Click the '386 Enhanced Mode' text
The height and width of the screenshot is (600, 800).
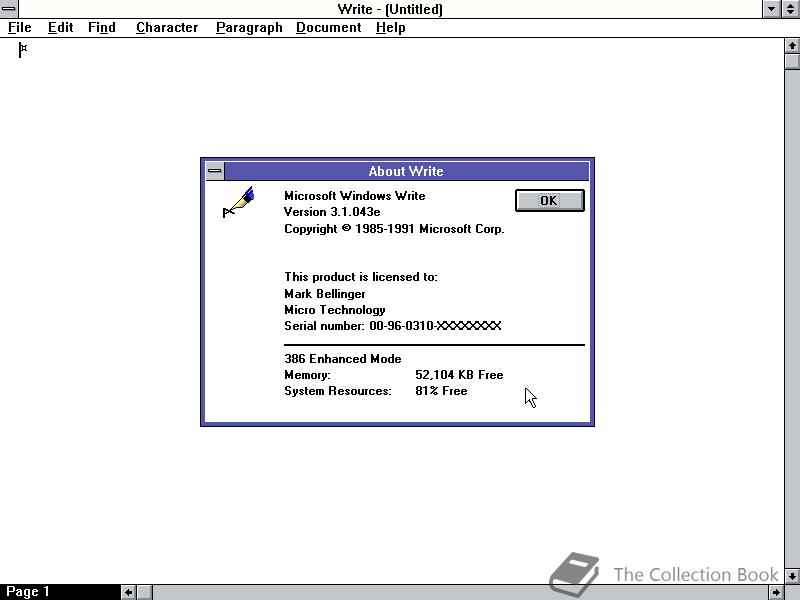pos(343,359)
